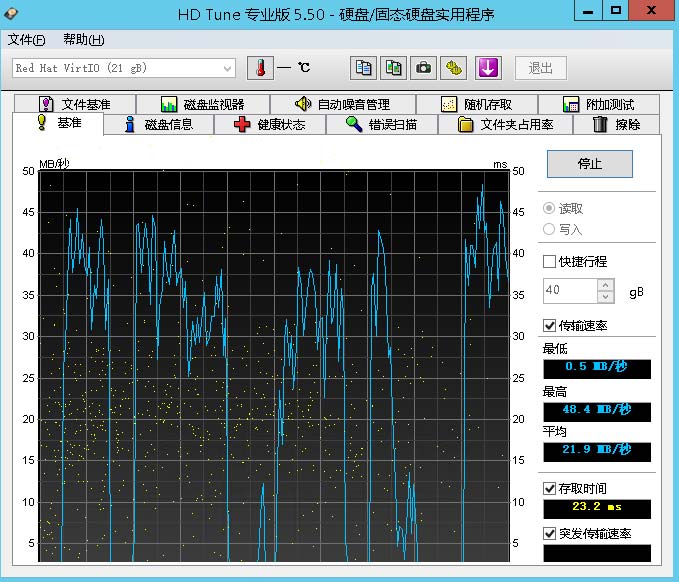Click the 停止 stop button
Screen dimensions: 679x582
point(590,164)
